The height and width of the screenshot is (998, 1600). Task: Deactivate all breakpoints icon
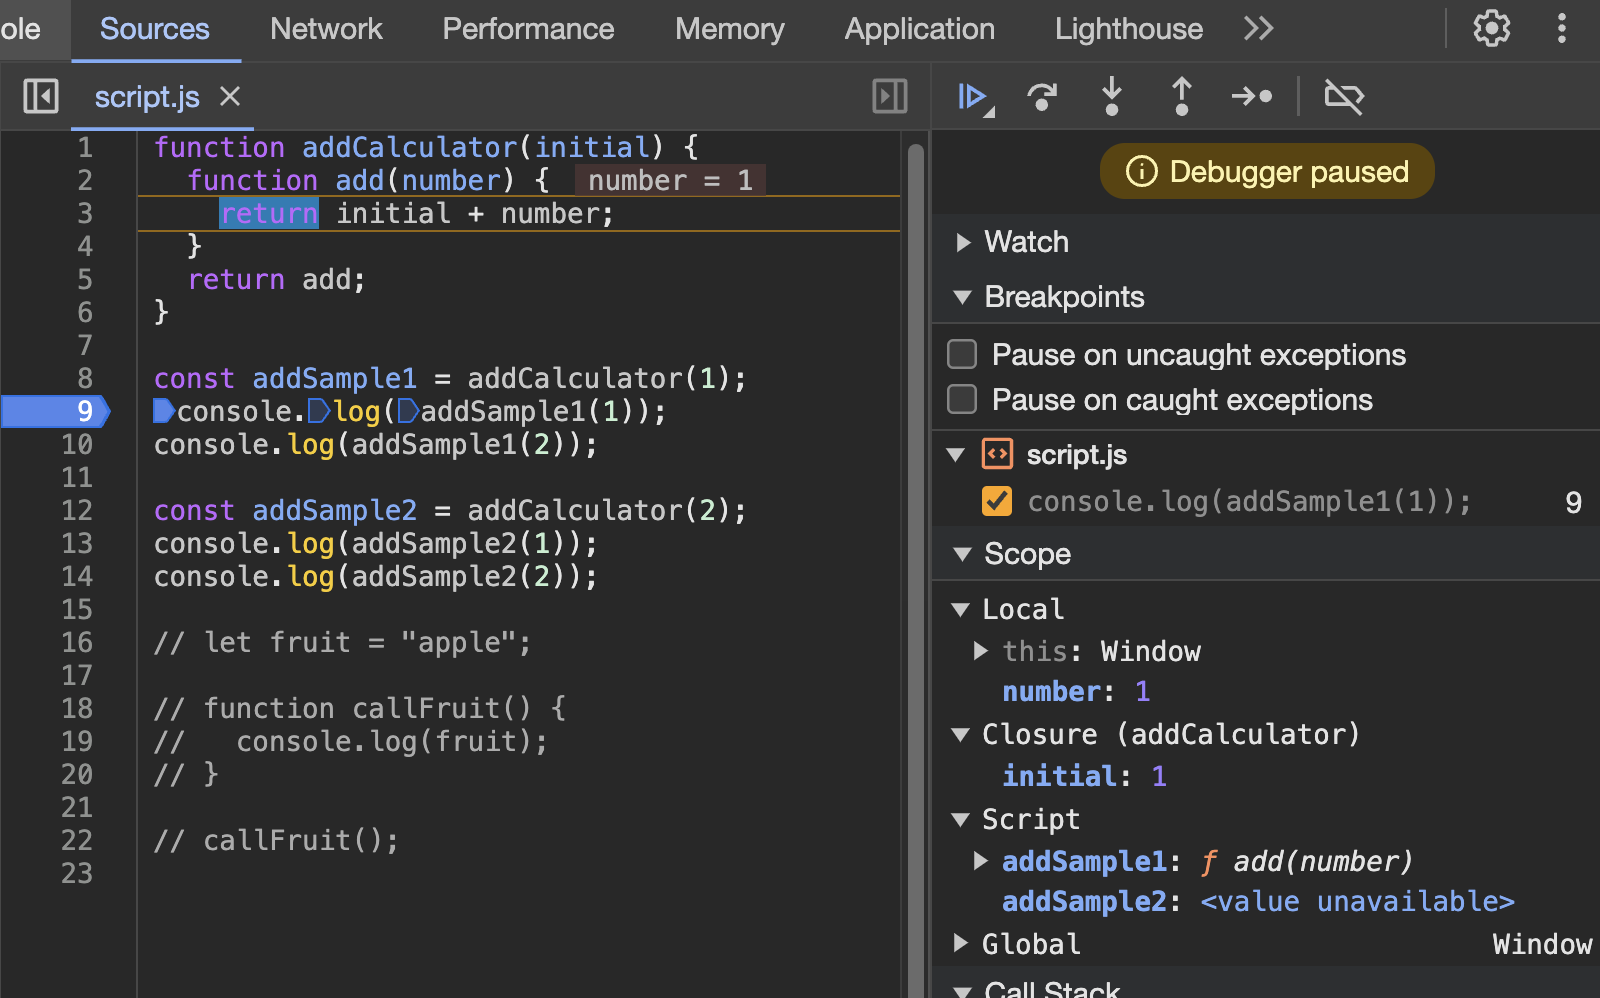(x=1343, y=97)
